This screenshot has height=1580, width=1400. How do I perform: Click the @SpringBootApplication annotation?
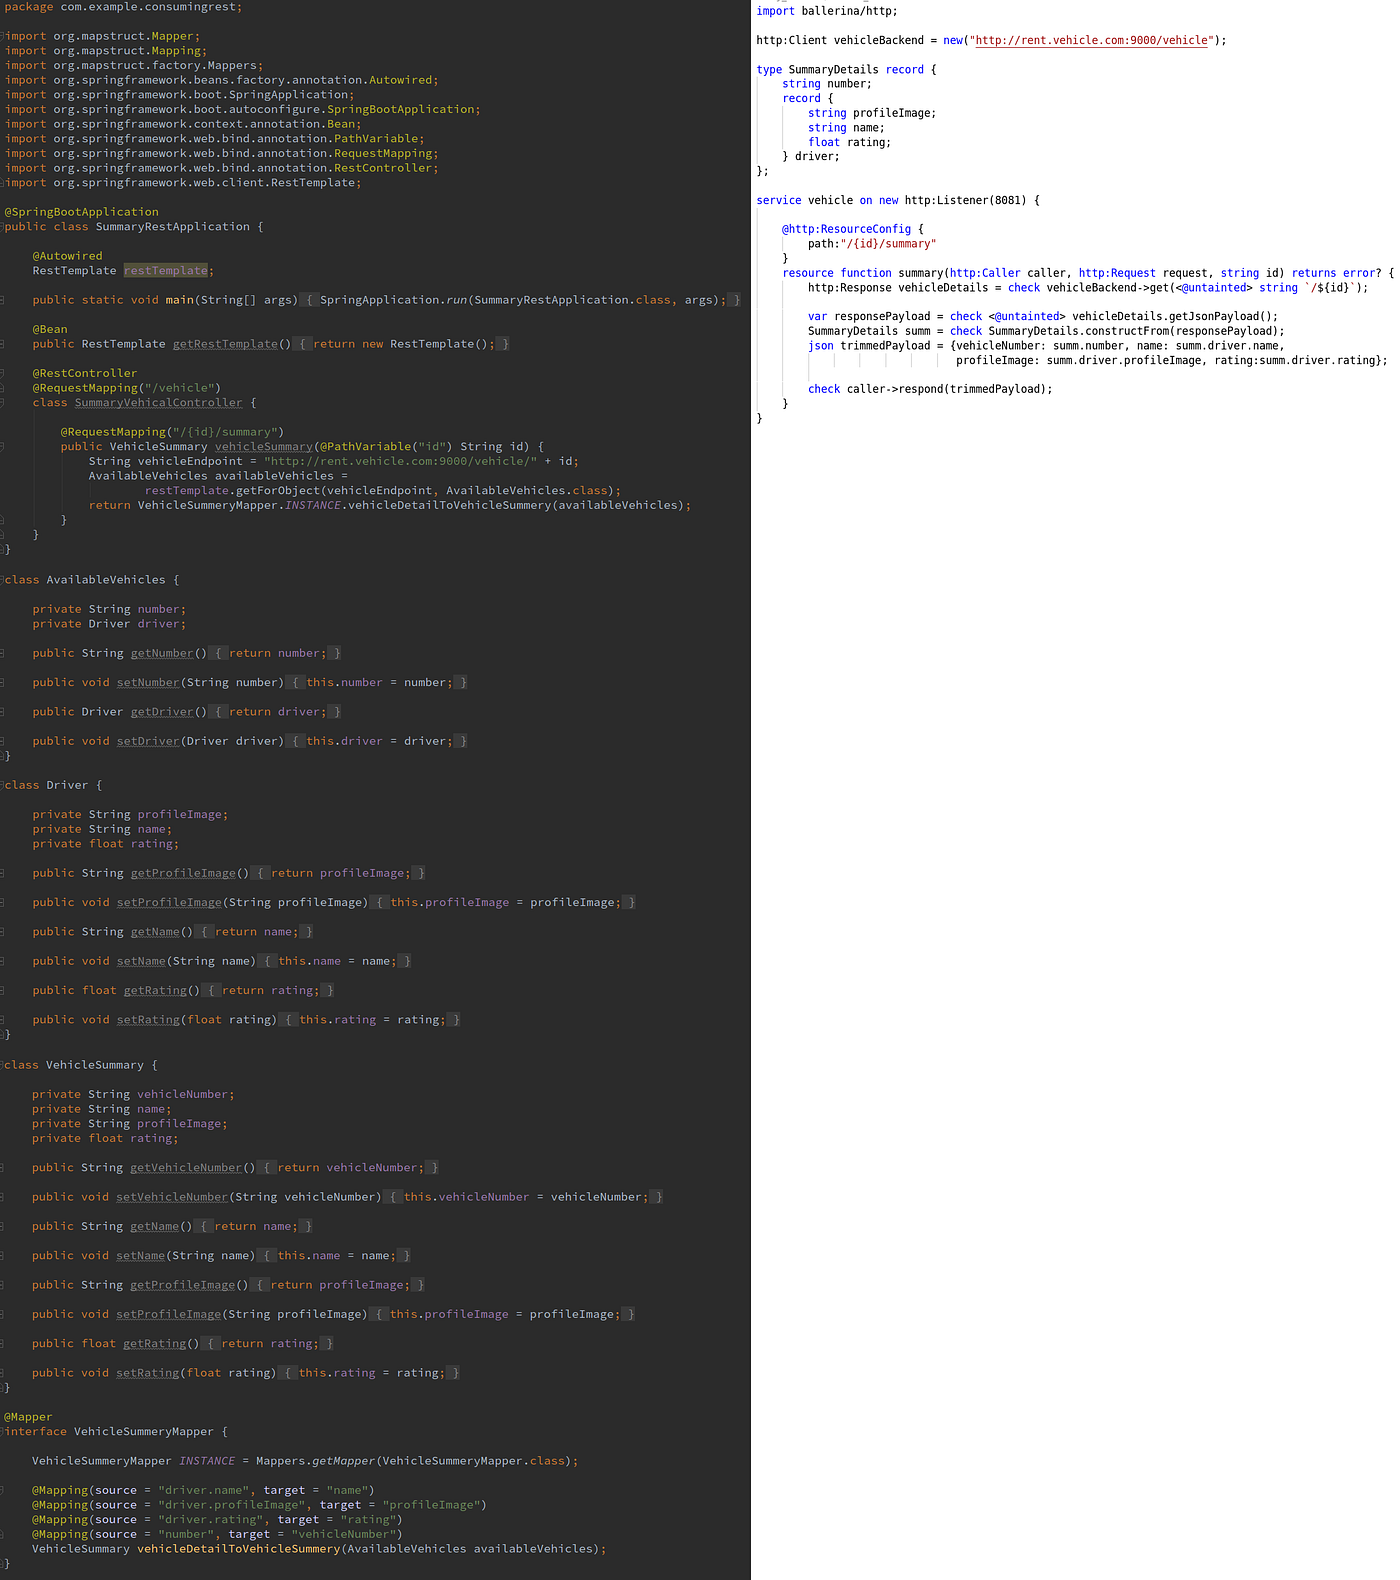click(82, 212)
